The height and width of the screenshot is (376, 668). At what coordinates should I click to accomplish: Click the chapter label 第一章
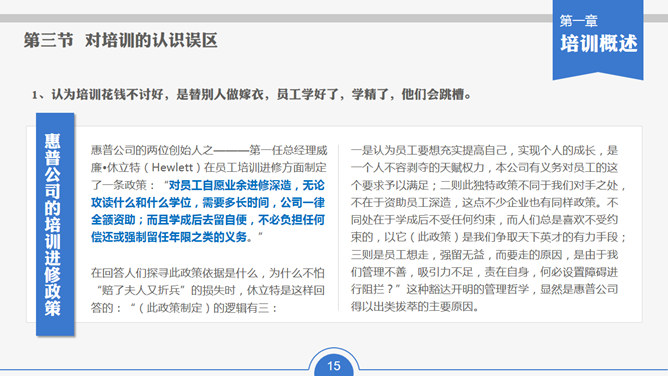click(x=579, y=20)
